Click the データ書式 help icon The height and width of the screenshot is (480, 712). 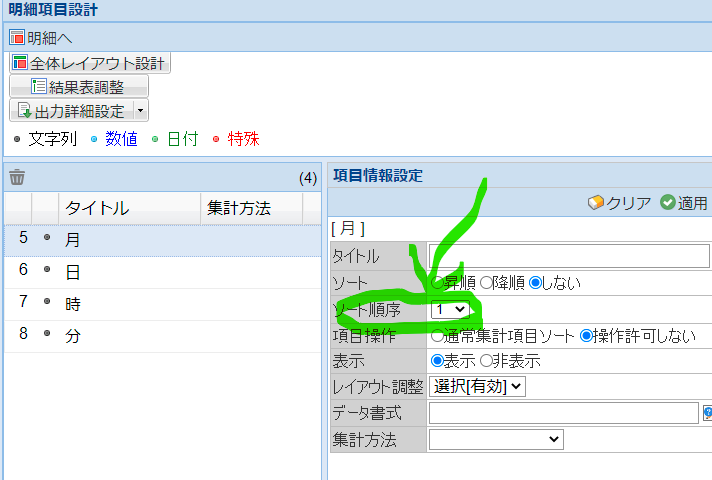[707, 413]
